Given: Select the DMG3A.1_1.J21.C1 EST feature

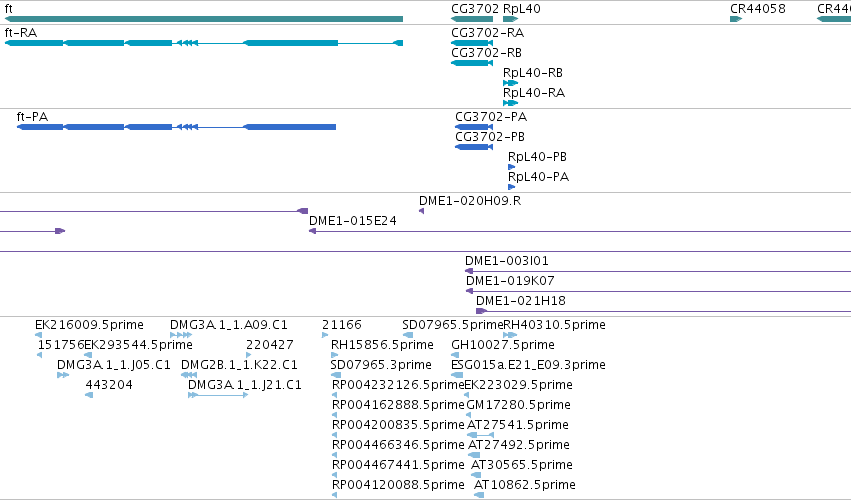Looking at the screenshot, I should click(x=218, y=395).
